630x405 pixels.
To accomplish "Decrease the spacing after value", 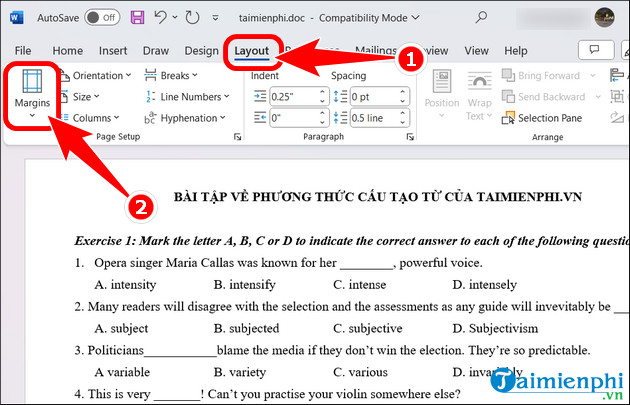I will 403,123.
